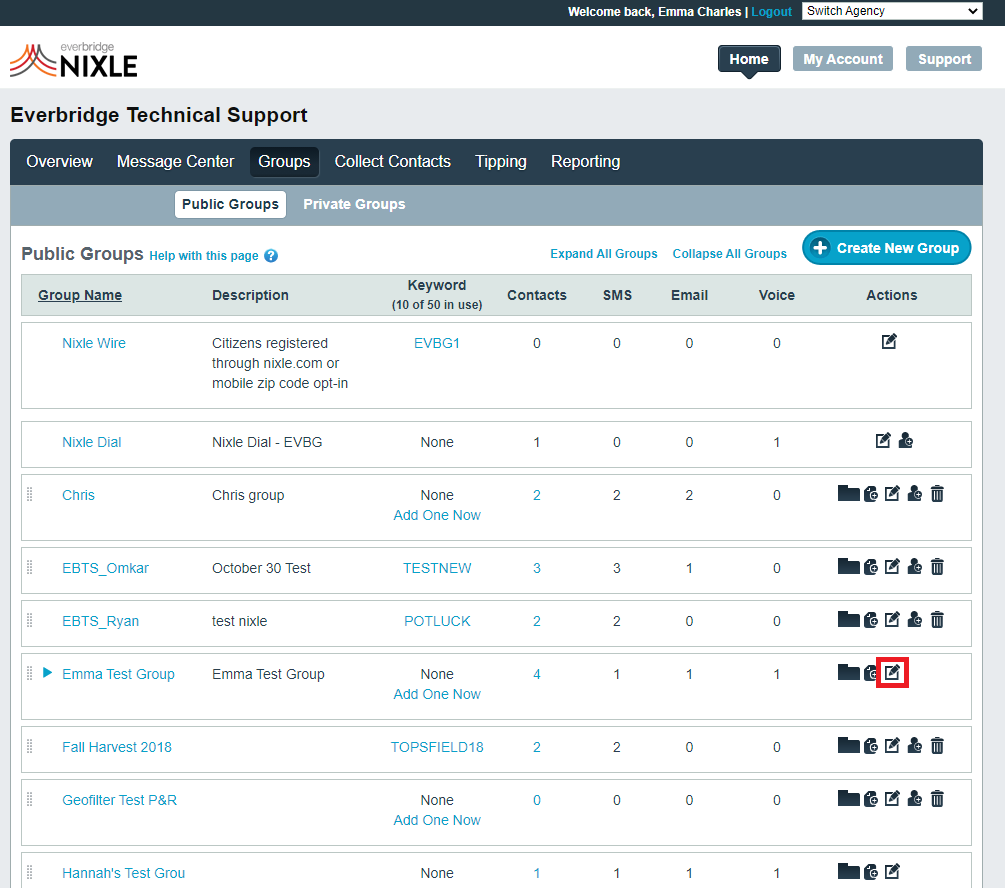Viewport: 1005px width, 888px height.
Task: Click the TESTNEW keyword link
Action: point(437,568)
